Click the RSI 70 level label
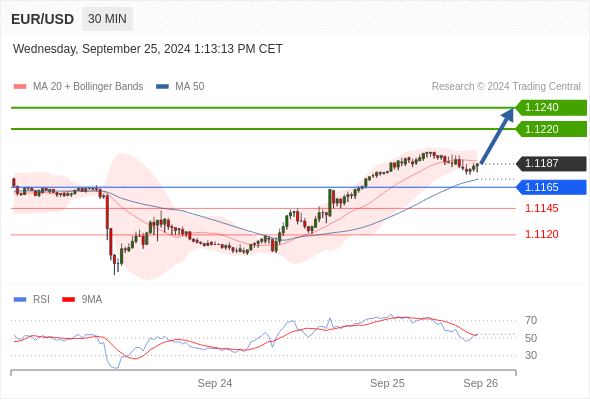590x400 pixels. tap(531, 321)
